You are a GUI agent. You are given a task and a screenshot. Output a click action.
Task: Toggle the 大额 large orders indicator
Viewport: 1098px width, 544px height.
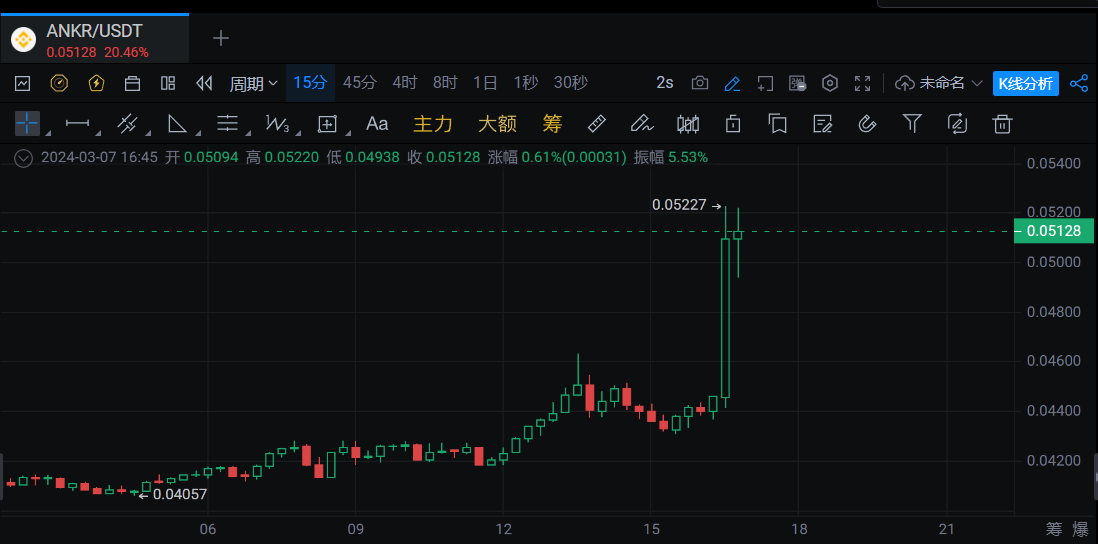click(x=497, y=124)
